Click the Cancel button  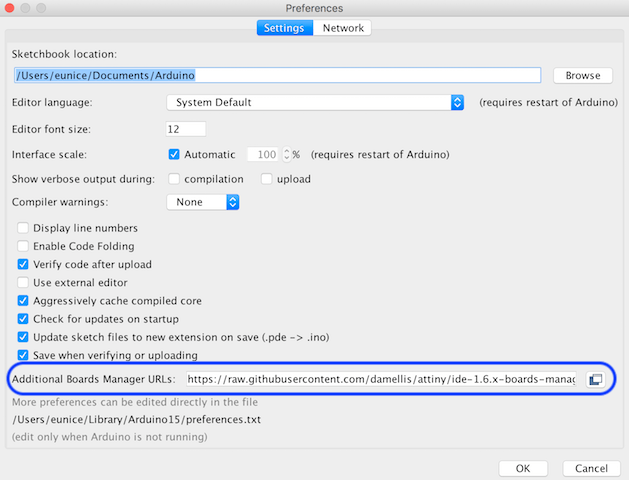(x=591, y=468)
